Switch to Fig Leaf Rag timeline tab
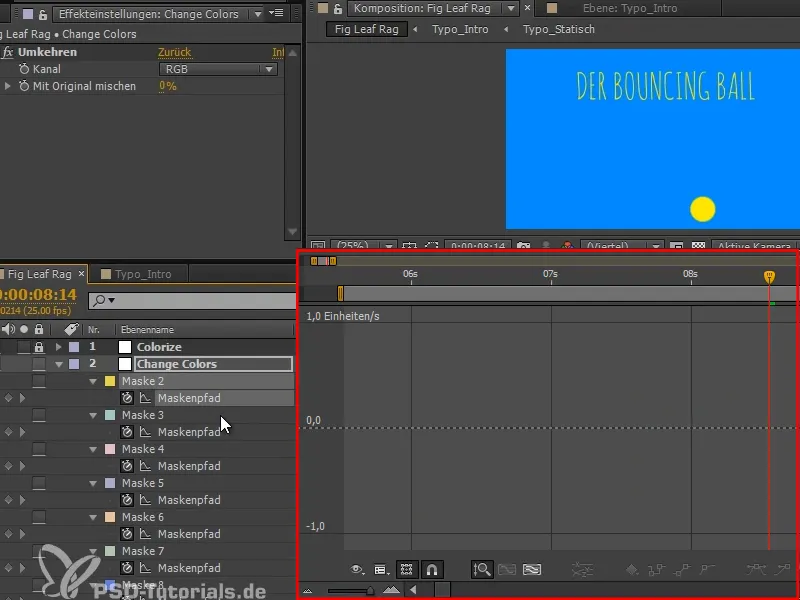The width and height of the screenshot is (800, 600). [39, 274]
